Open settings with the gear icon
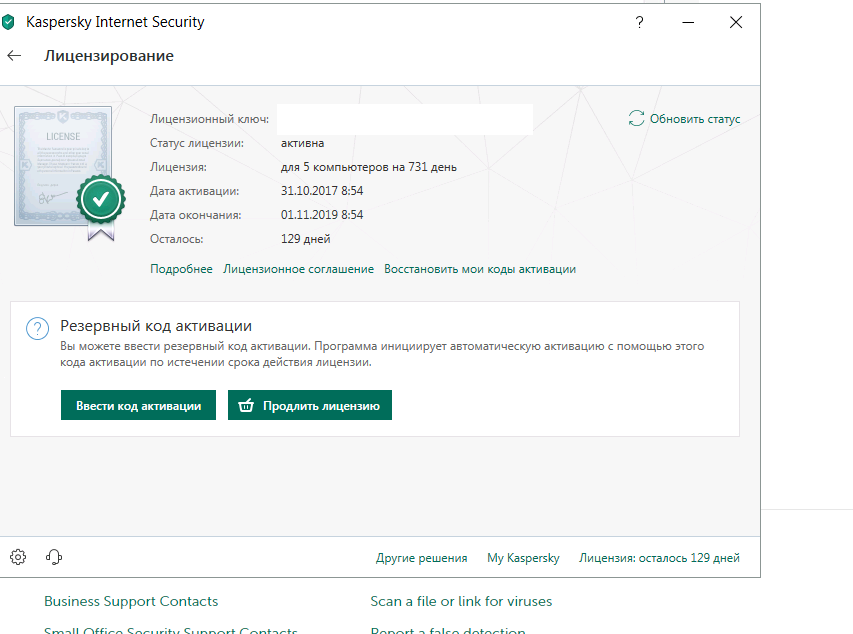 click(18, 557)
